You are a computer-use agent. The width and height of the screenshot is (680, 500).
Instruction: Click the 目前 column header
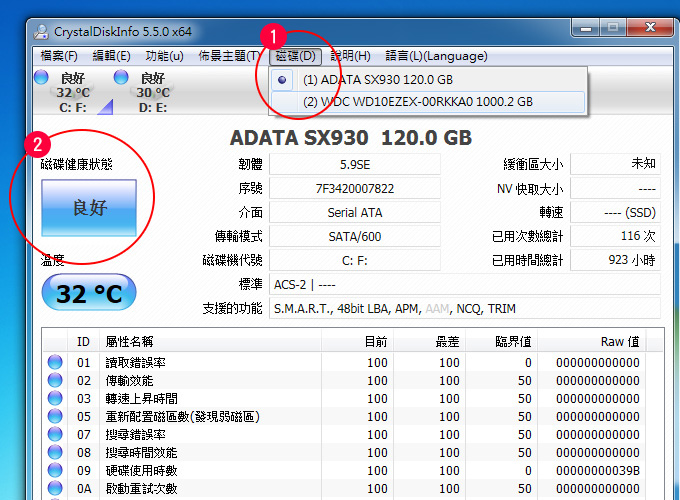click(x=358, y=342)
